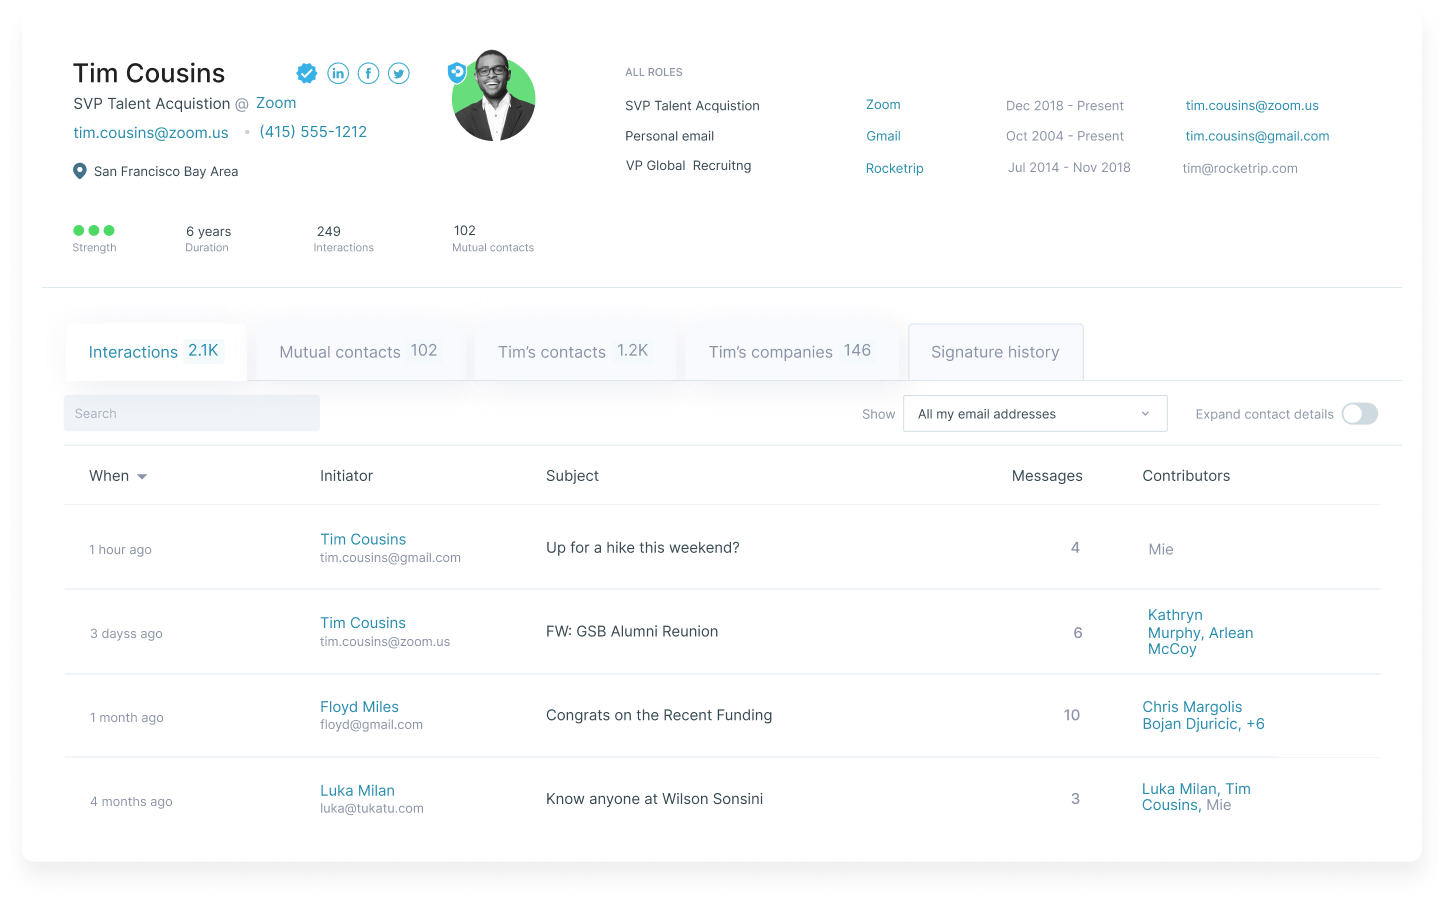Expand the '+6' additional contributors
This screenshot has width=1448, height=899.
tap(1255, 724)
